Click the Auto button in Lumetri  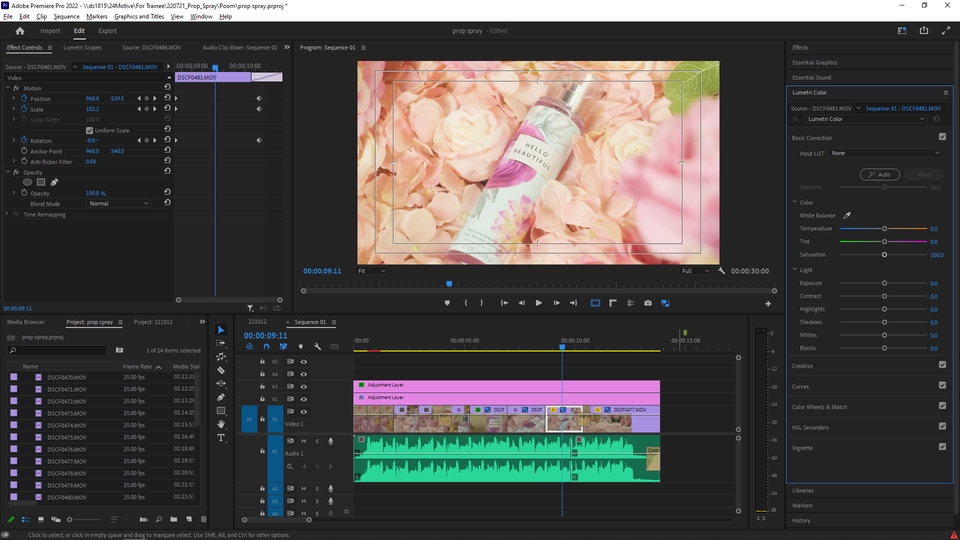coord(879,174)
